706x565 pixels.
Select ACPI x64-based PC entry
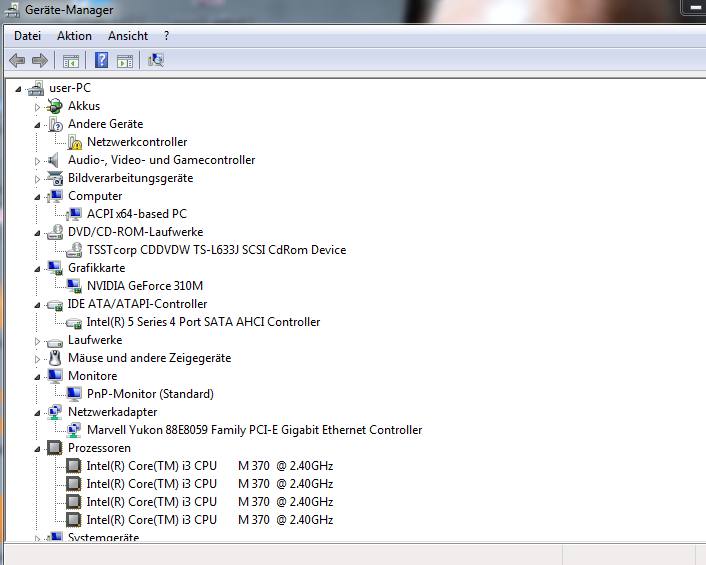pos(137,214)
